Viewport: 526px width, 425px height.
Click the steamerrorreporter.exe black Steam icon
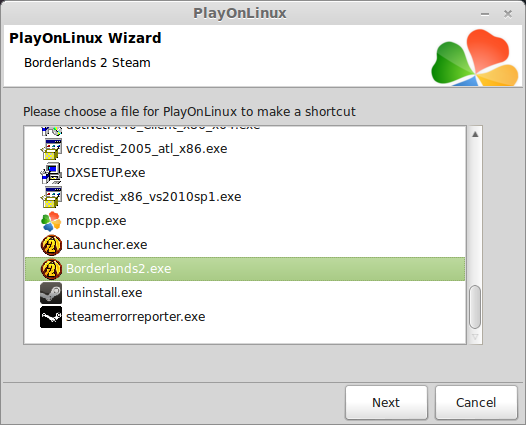[x=51, y=317]
